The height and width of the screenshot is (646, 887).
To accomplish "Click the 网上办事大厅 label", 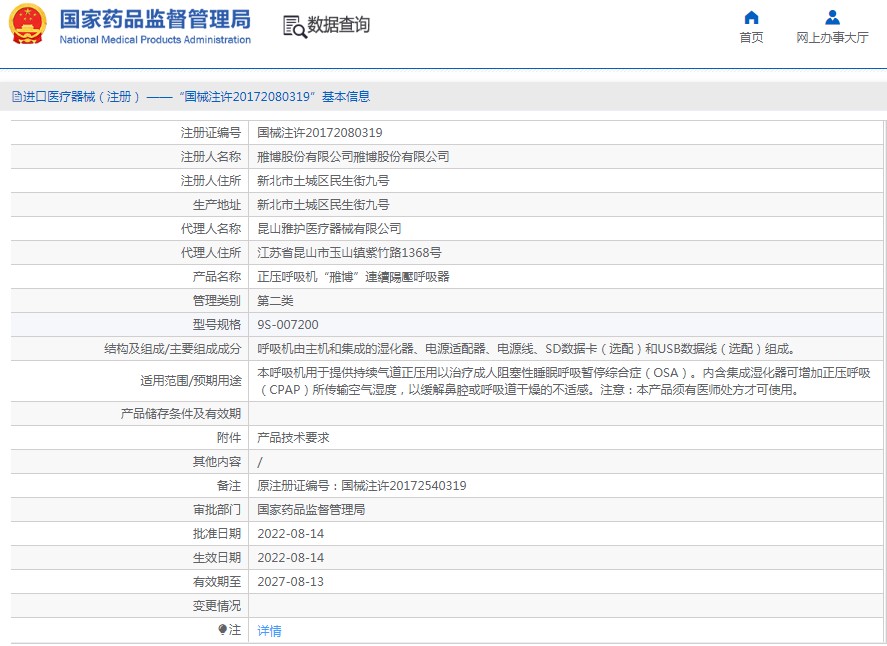I will click(x=832, y=37).
